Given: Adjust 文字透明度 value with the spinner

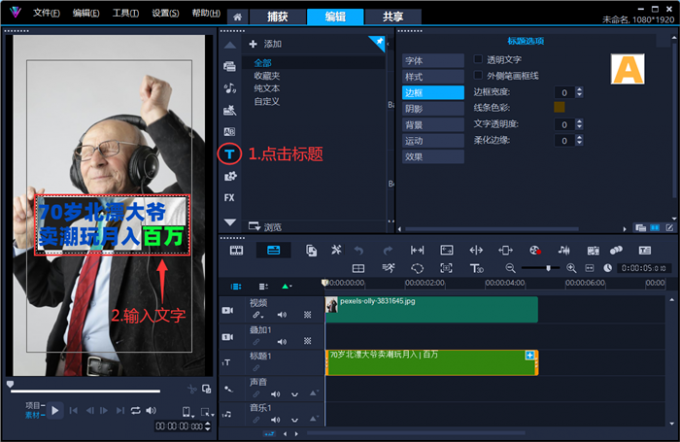Looking at the screenshot, I should [579, 124].
